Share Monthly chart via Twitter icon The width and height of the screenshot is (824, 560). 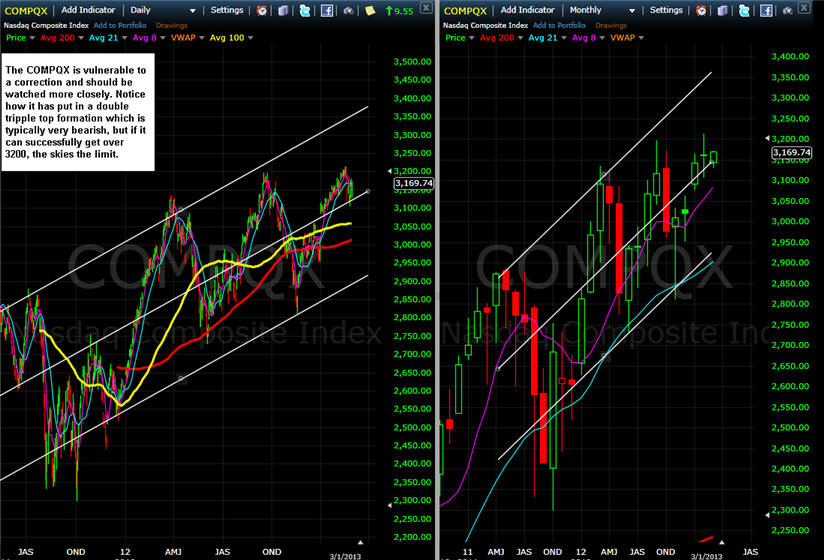744,11
